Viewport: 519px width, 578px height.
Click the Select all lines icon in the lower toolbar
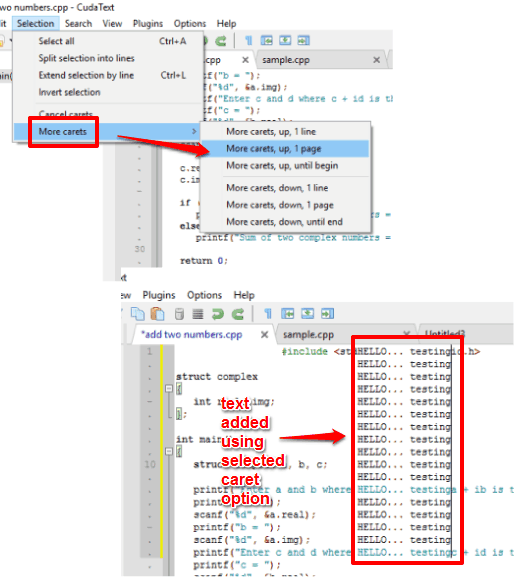point(198,314)
